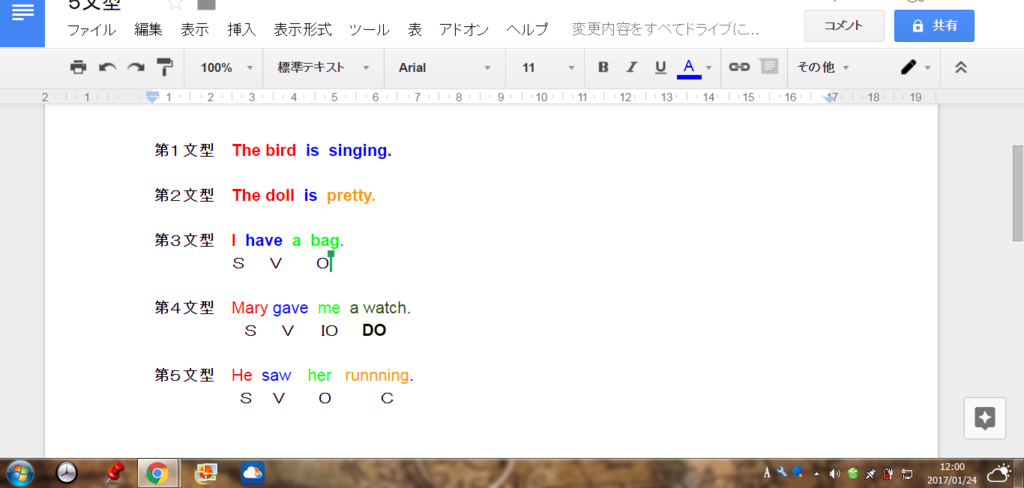Open the ファイル menu

tap(92, 29)
